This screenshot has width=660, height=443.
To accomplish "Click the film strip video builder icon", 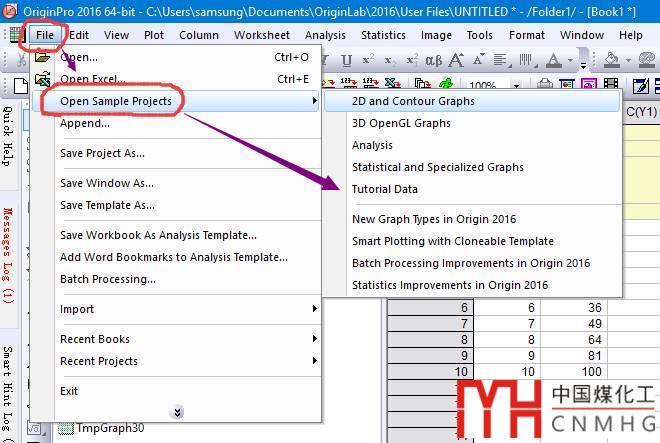I will coord(611,83).
